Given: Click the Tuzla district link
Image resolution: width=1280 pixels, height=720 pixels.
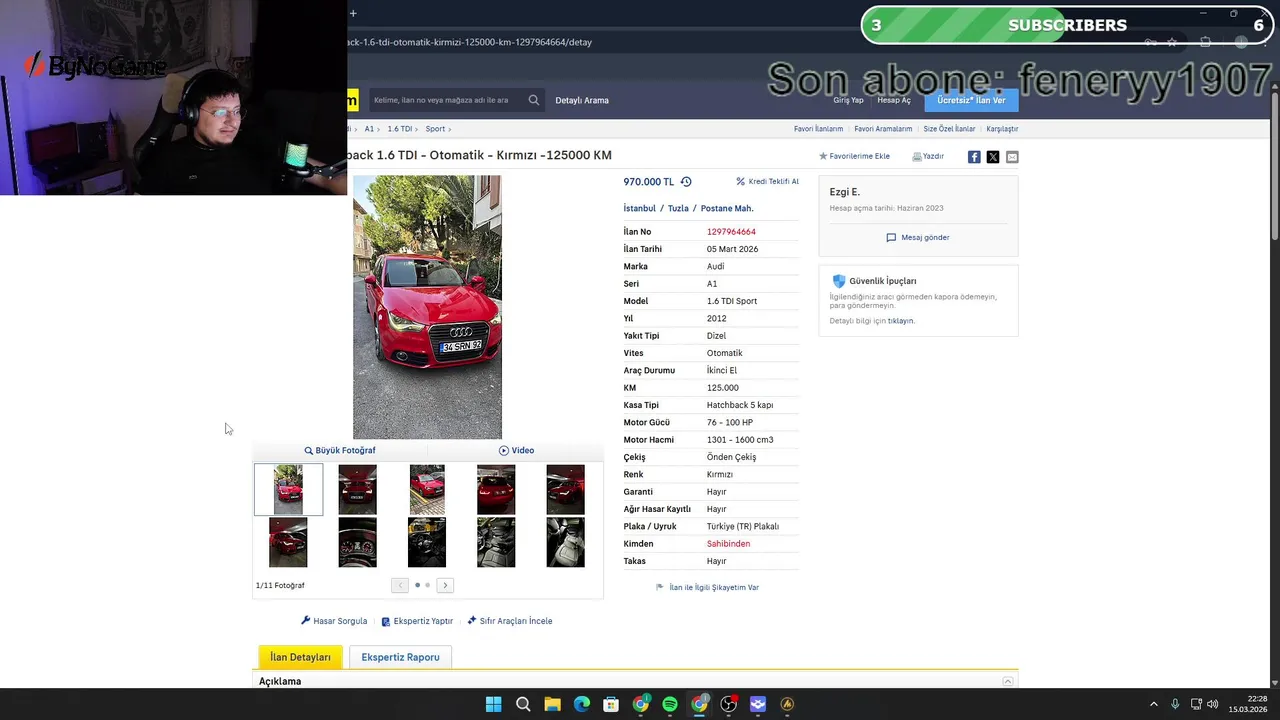Looking at the screenshot, I should coord(678,209).
